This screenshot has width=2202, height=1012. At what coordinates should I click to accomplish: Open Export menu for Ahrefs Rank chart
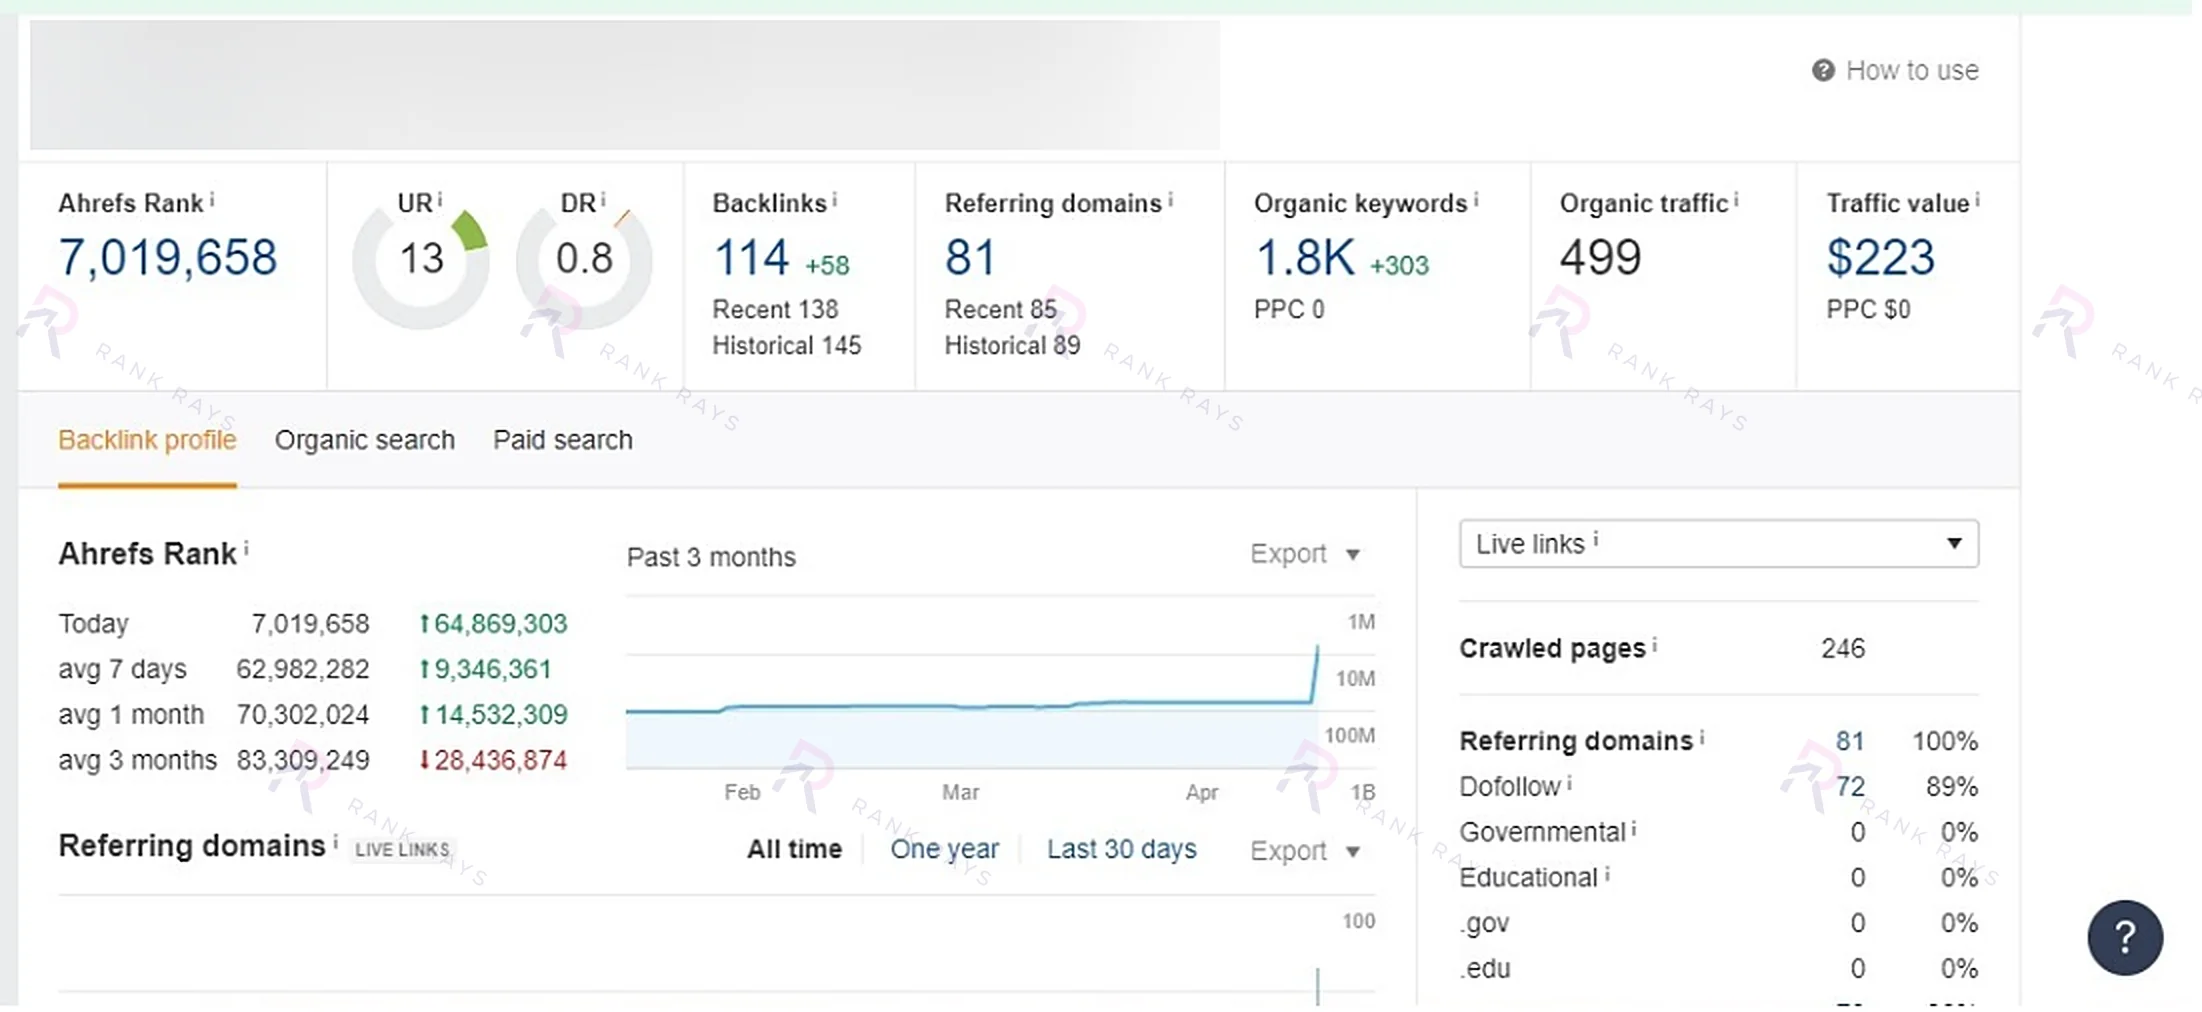1305,554
